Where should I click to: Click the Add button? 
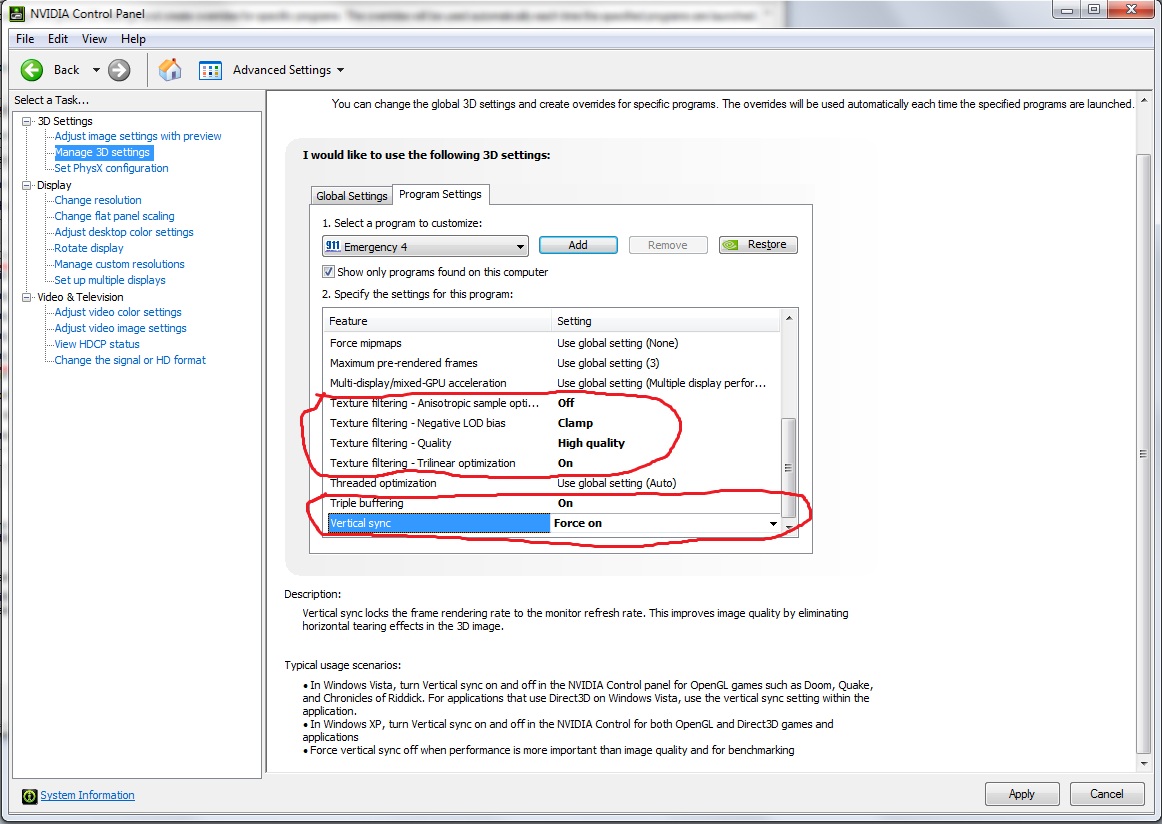578,245
